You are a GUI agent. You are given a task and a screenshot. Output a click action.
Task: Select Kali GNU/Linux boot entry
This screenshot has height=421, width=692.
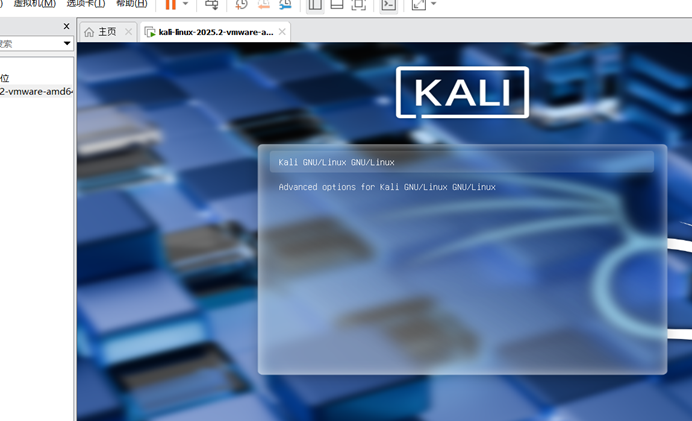[462, 162]
